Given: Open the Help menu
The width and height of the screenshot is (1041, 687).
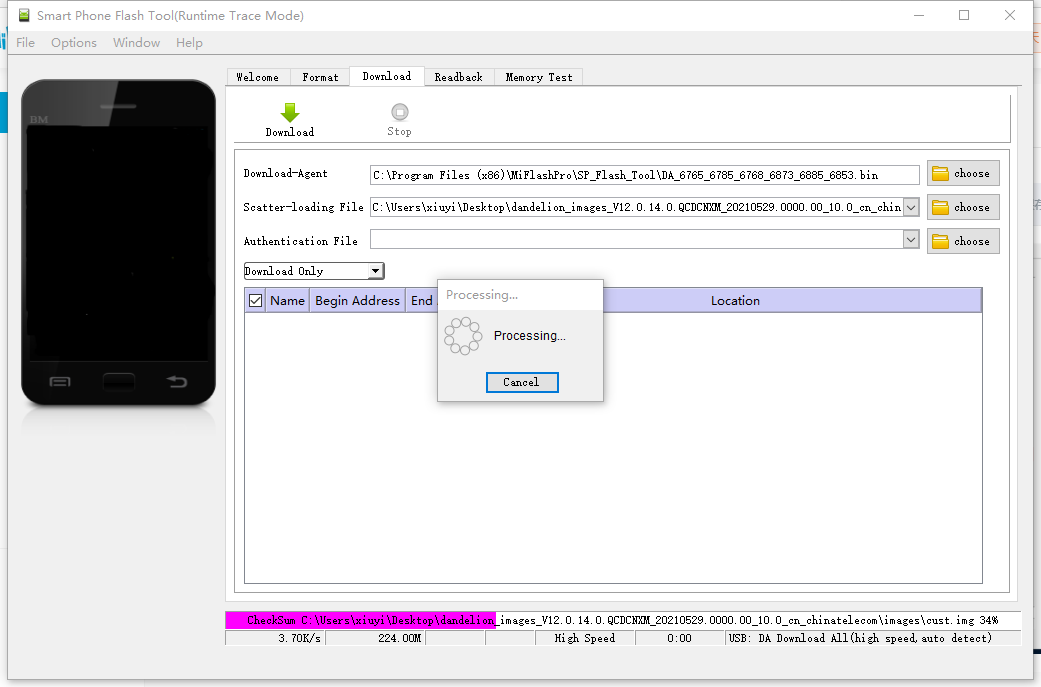Looking at the screenshot, I should [189, 42].
